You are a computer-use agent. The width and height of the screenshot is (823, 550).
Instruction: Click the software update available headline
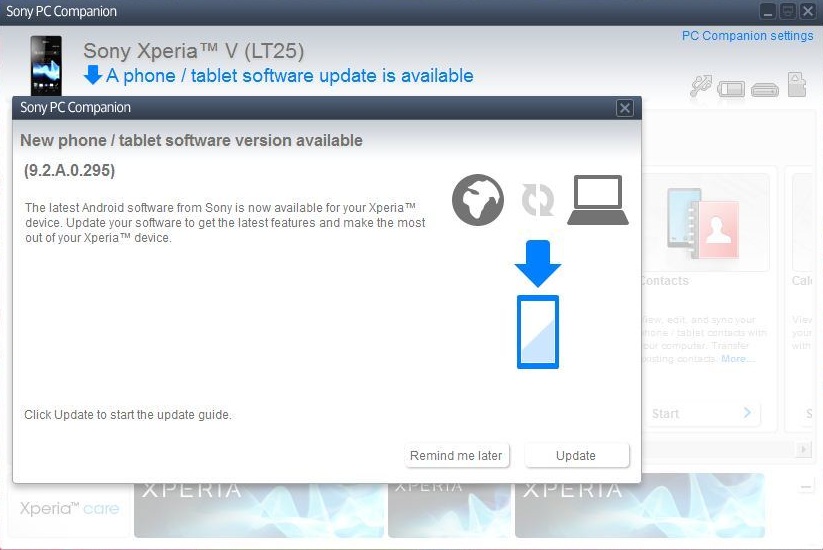tap(290, 76)
